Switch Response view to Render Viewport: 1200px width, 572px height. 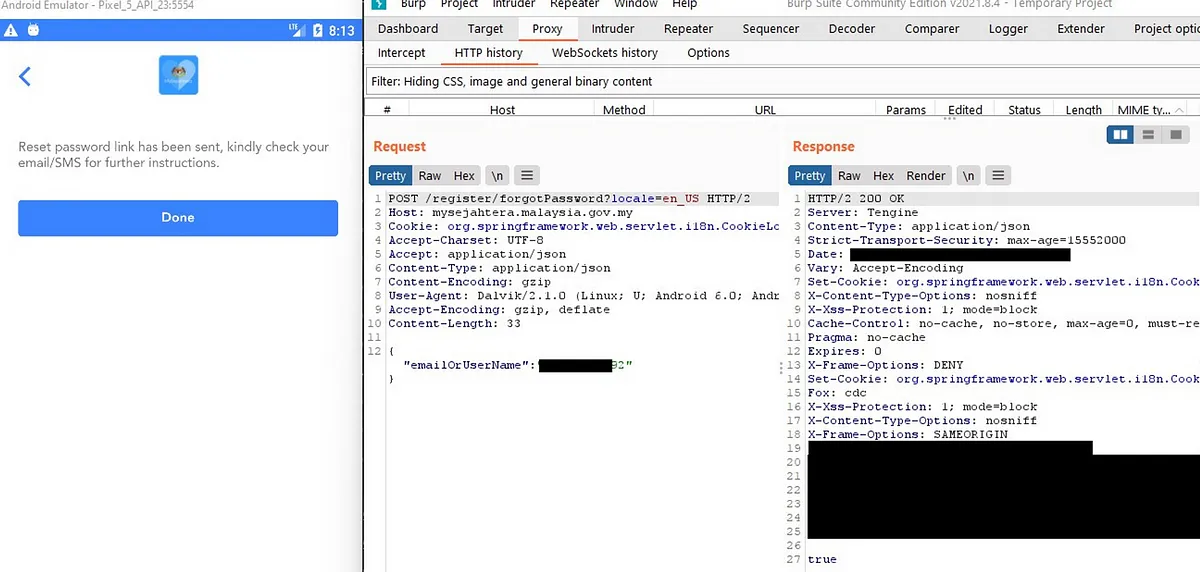[x=926, y=176]
